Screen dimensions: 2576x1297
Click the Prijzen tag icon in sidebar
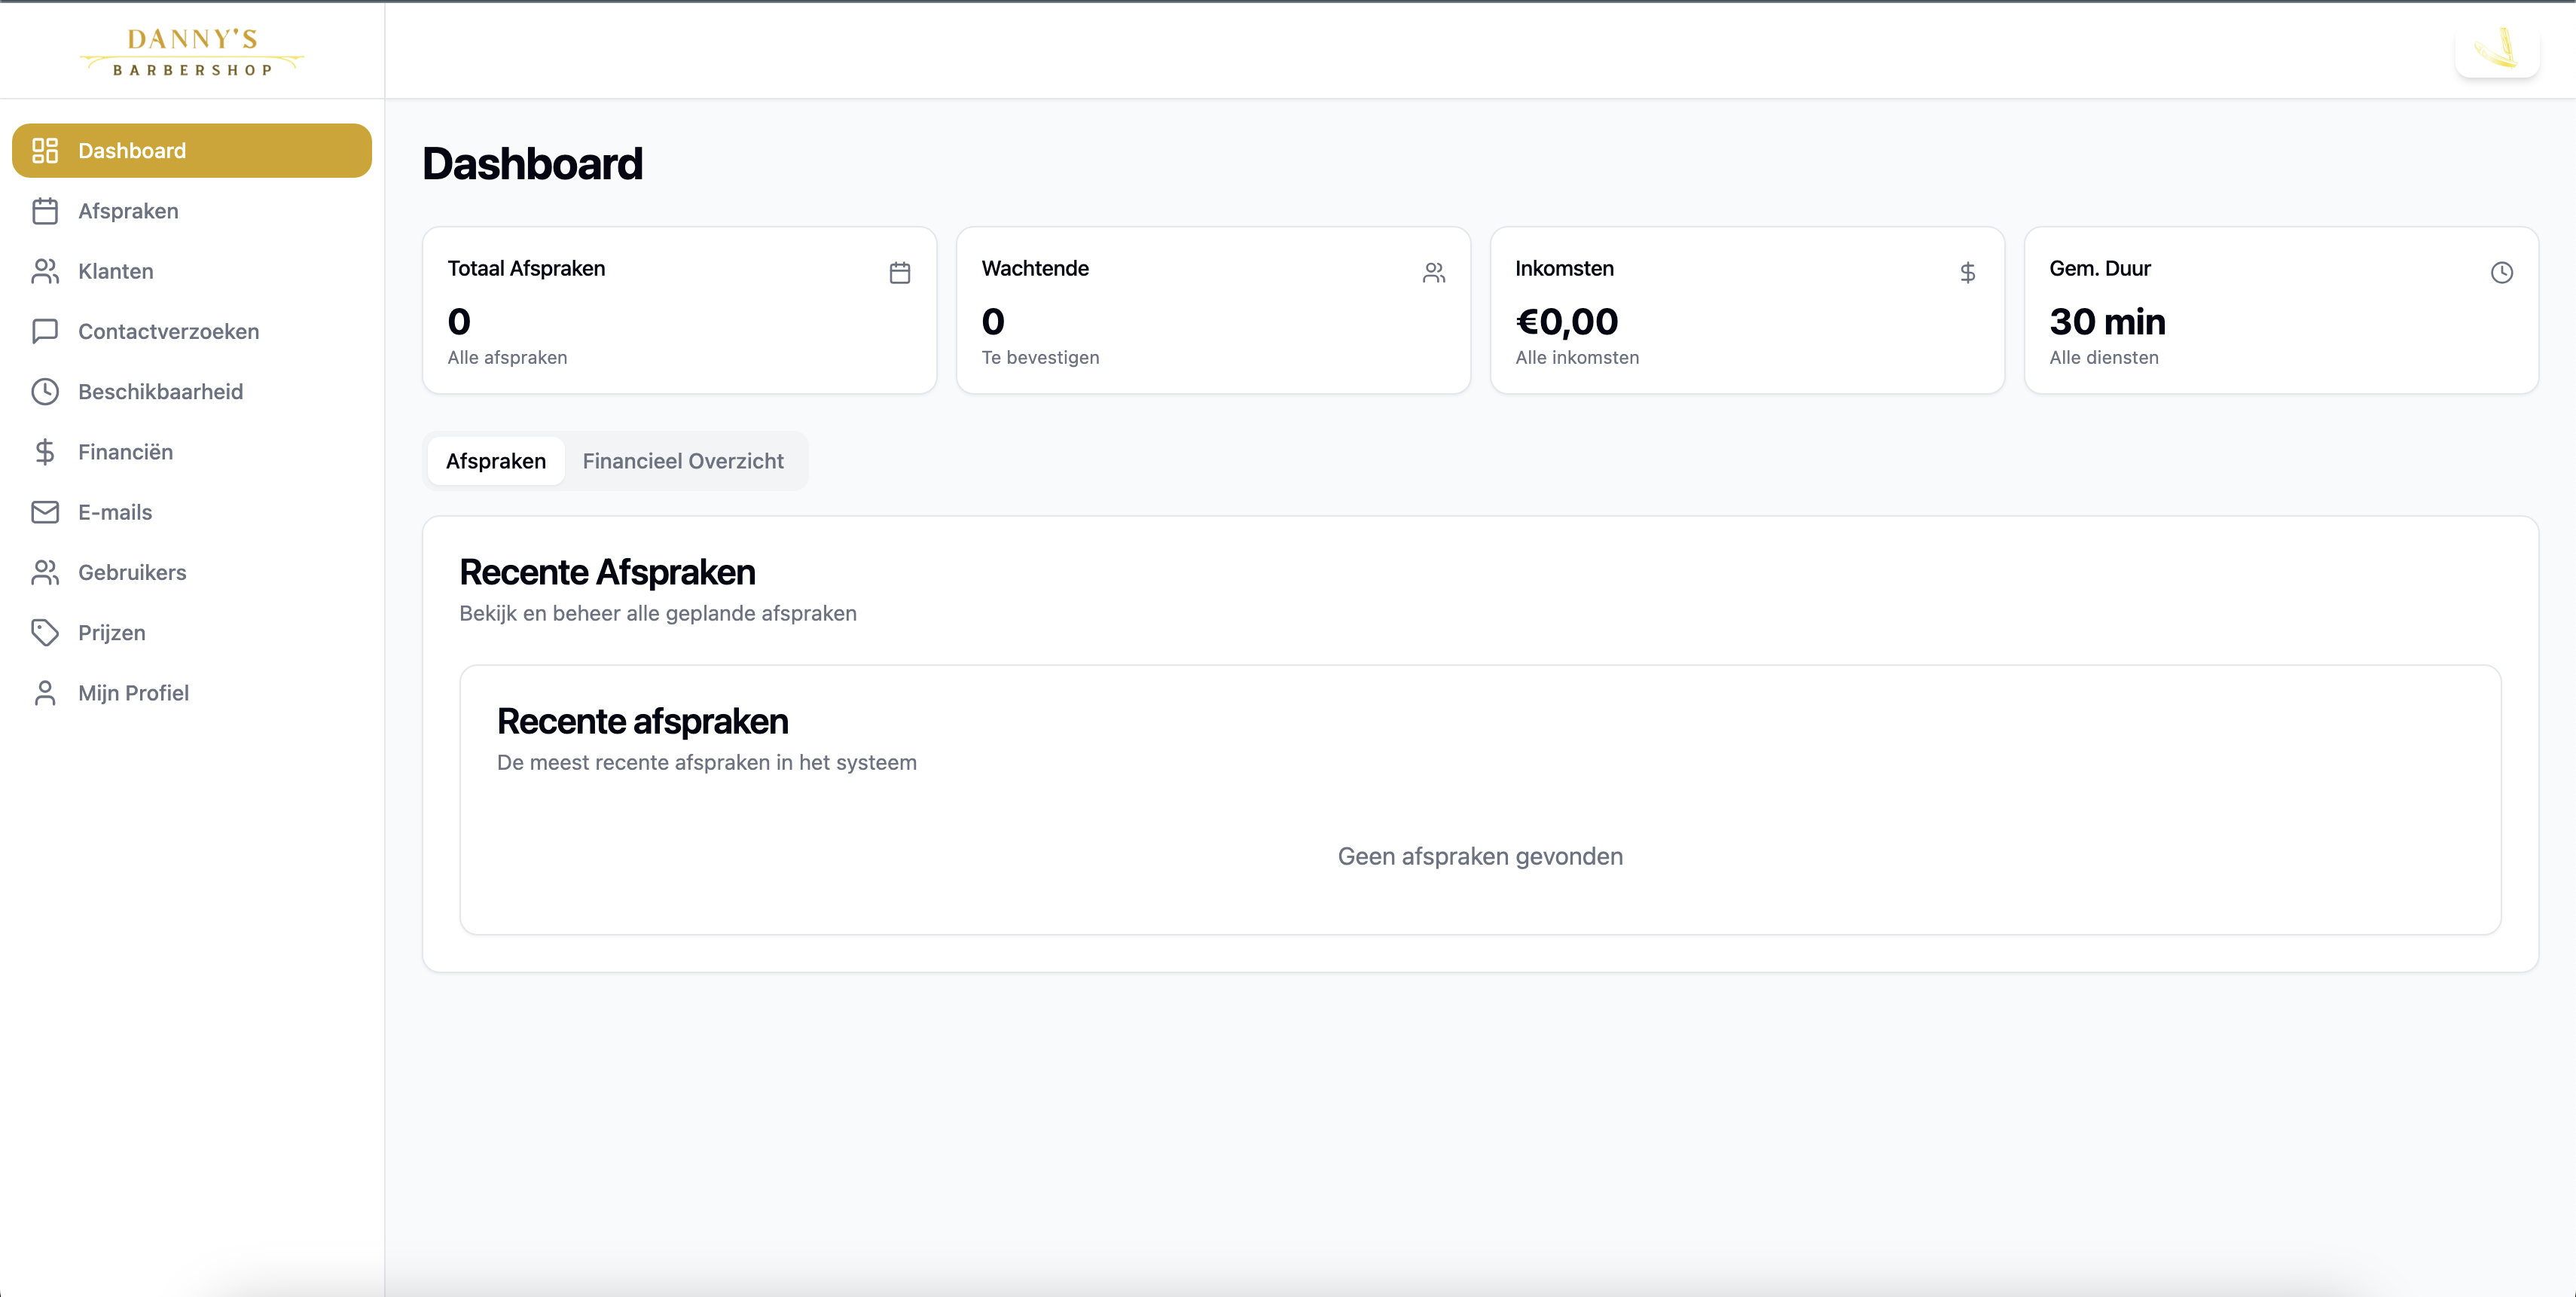click(x=45, y=632)
